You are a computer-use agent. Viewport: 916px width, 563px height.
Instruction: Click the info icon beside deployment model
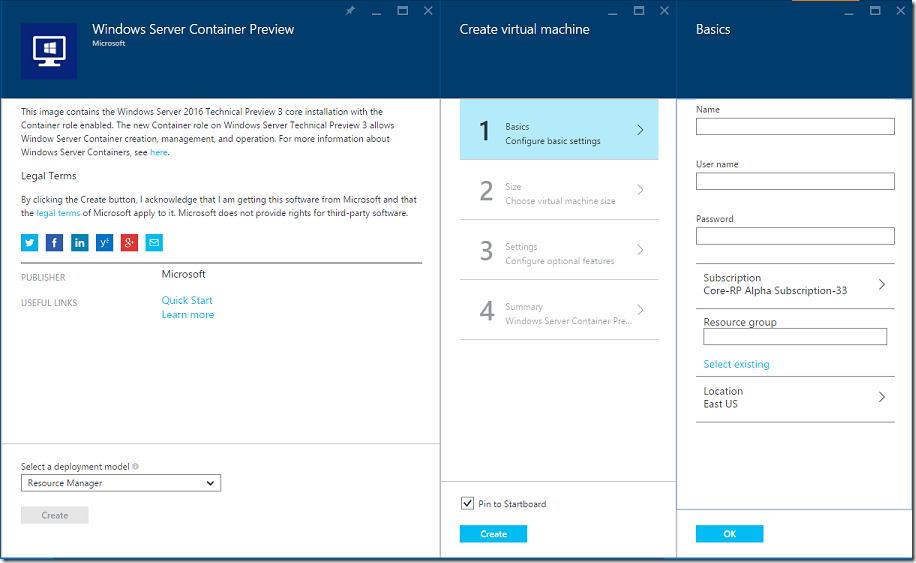tap(136, 466)
